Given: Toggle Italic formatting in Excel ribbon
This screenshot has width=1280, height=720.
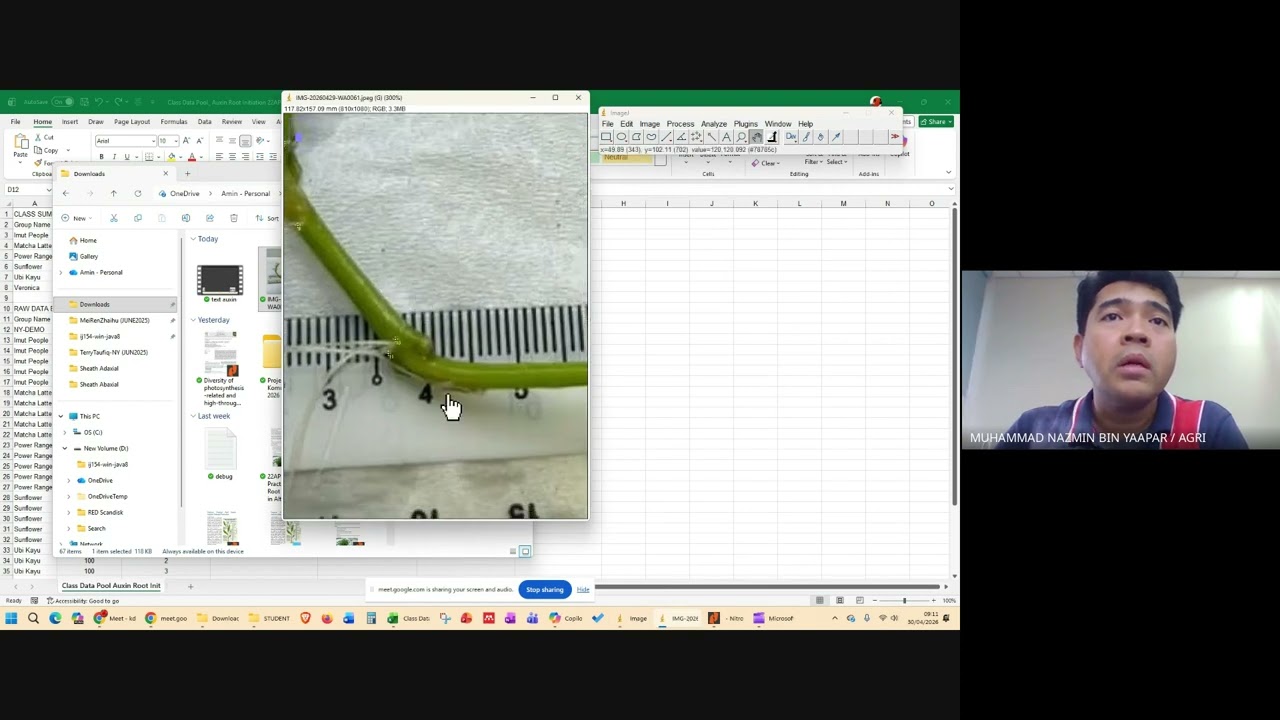Looking at the screenshot, I should pos(114,157).
